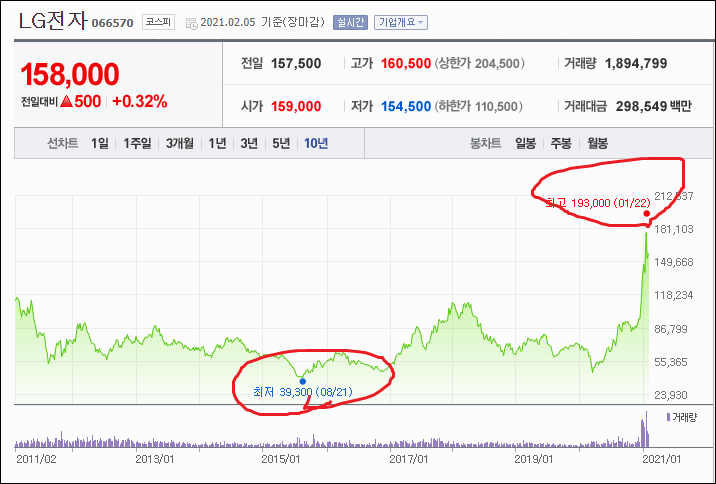Switch to 월봉 candle chart
This screenshot has width=716, height=484.
pyautogui.click(x=597, y=143)
